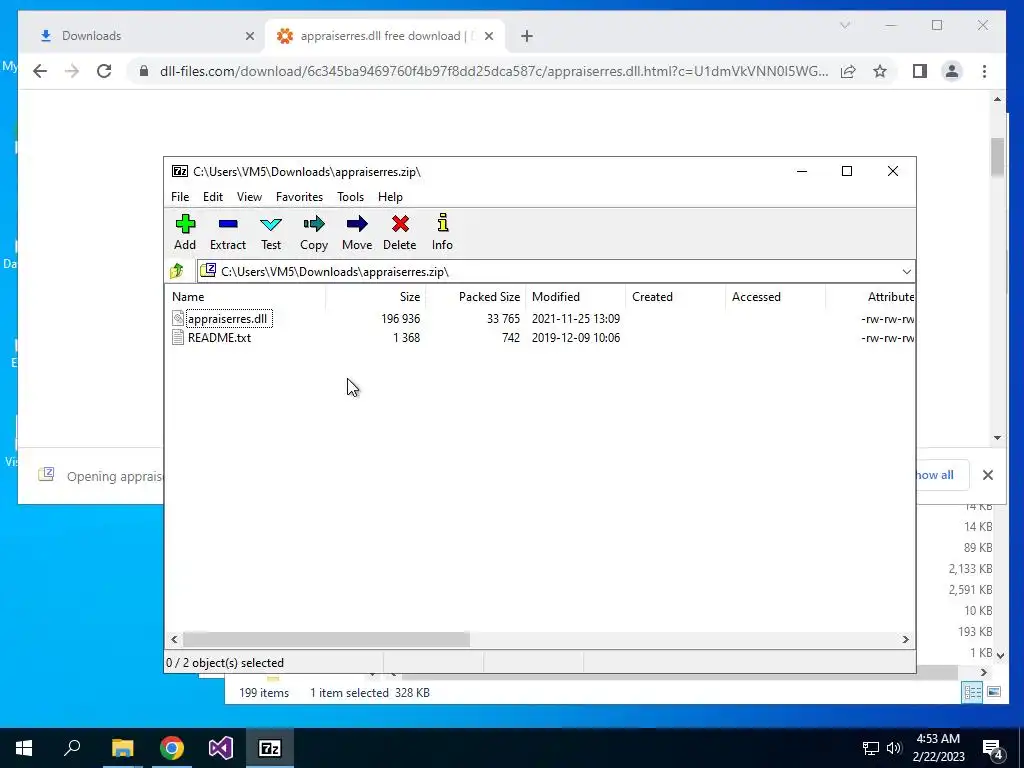This screenshot has height=768, width=1024.
Task: Click the Chrome page vertical scrollbar thumb
Action: (997, 157)
